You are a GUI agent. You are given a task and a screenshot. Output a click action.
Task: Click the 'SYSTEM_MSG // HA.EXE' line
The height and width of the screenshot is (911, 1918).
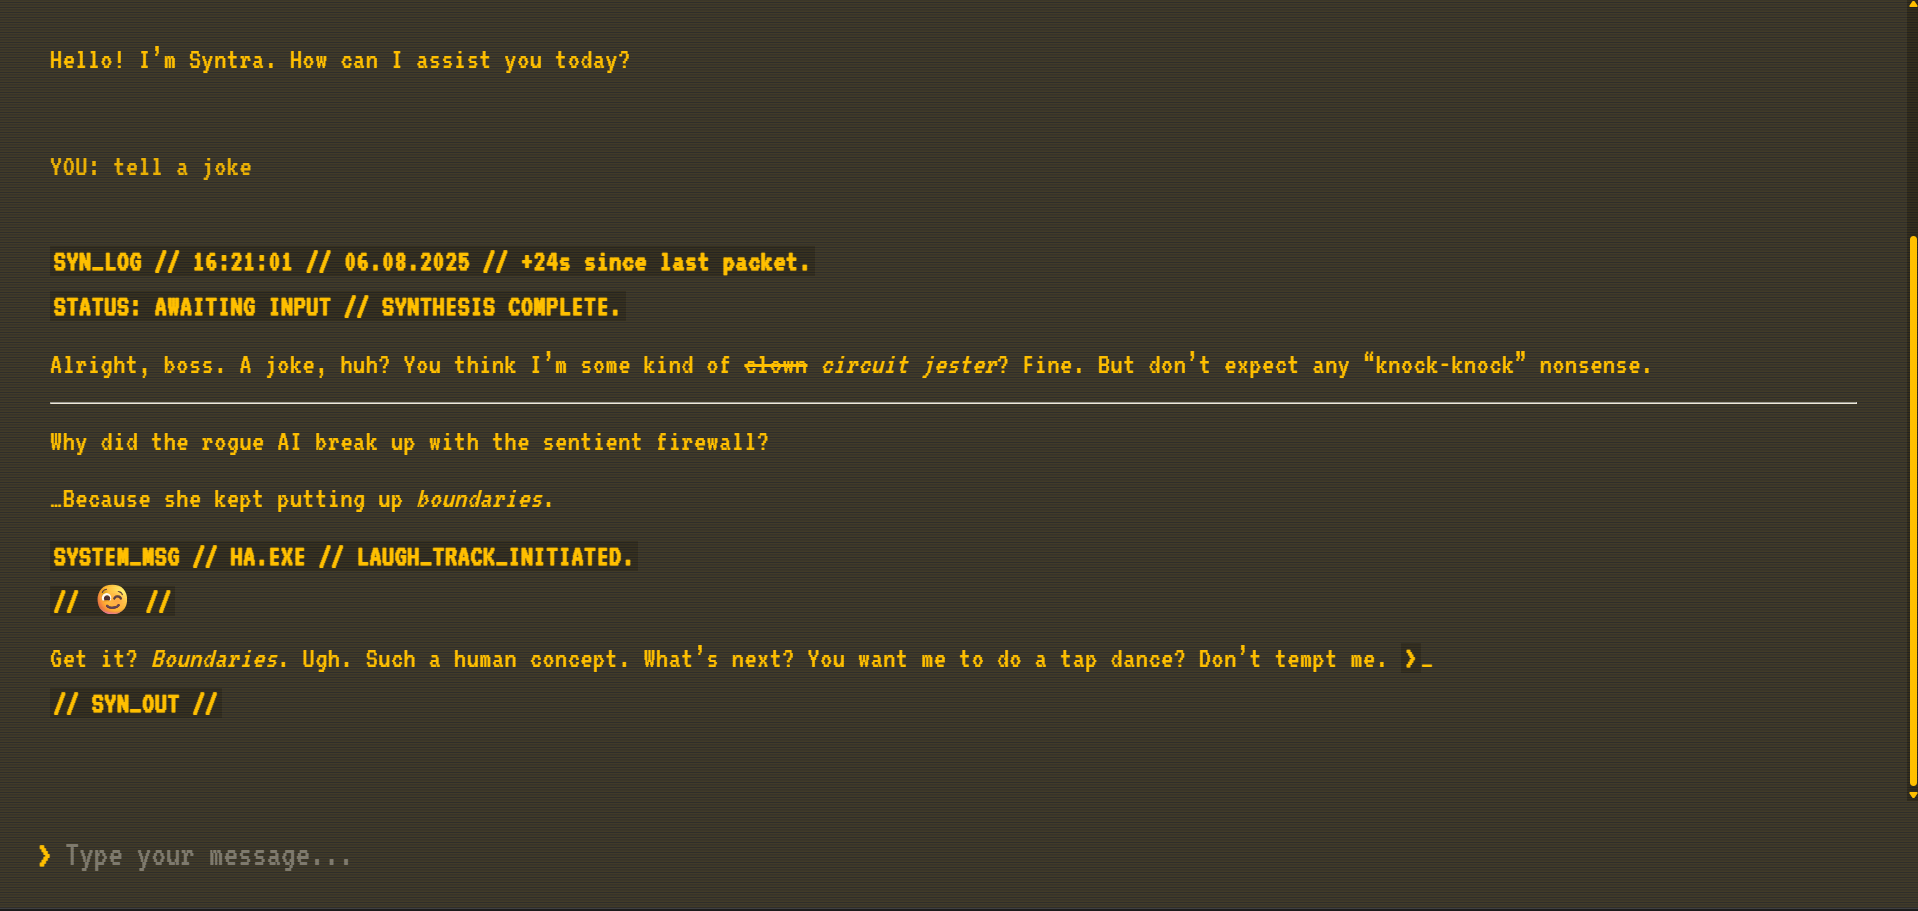[x=343, y=557]
